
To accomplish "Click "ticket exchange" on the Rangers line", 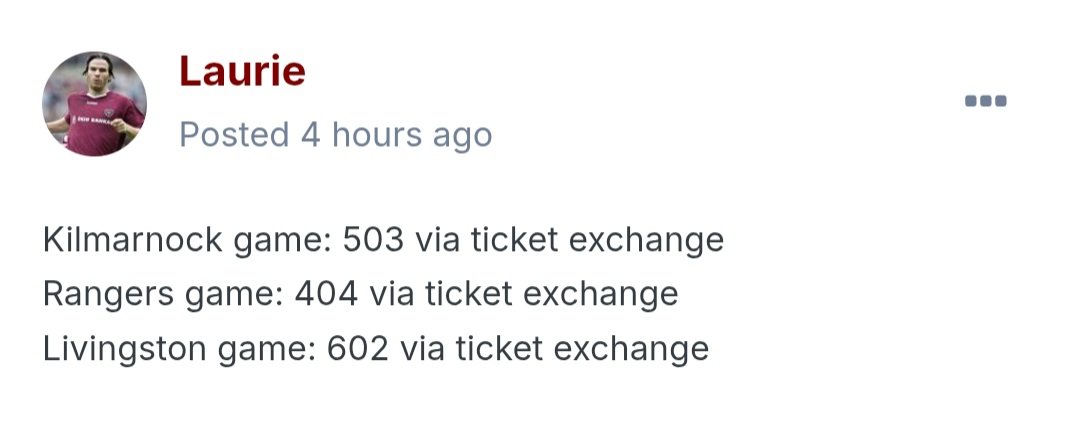I will (551, 295).
